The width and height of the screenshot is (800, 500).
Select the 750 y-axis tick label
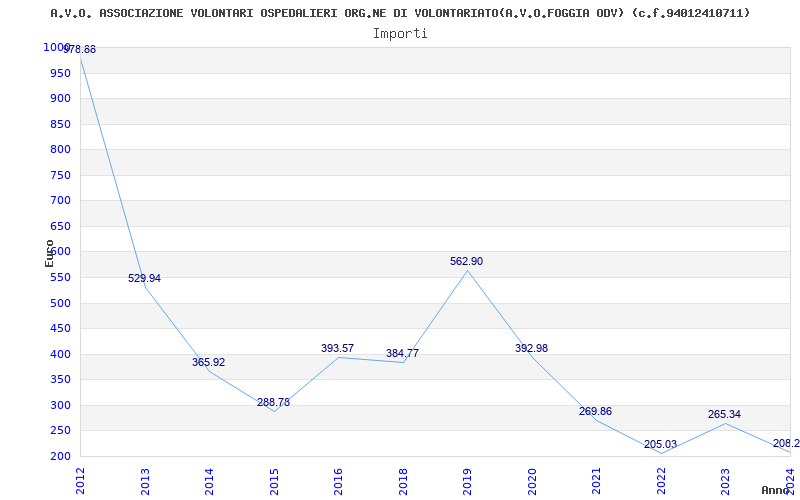click(x=61, y=175)
